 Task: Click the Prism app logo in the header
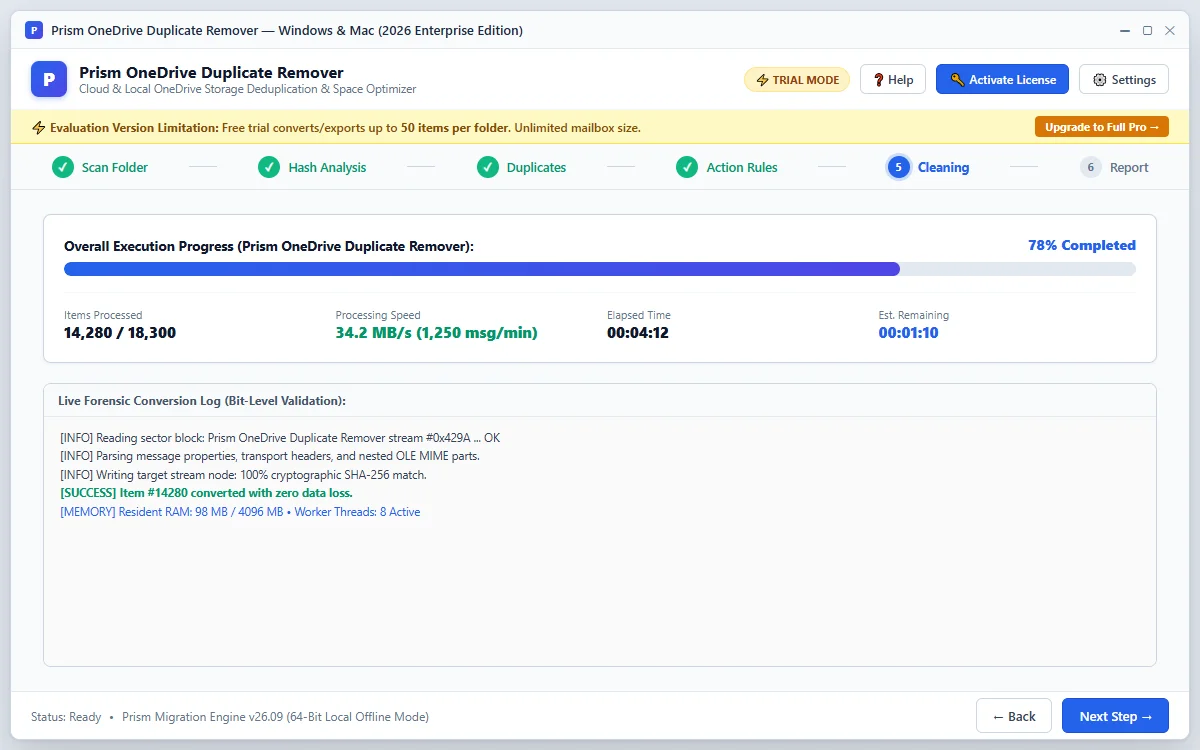pyautogui.click(x=49, y=79)
